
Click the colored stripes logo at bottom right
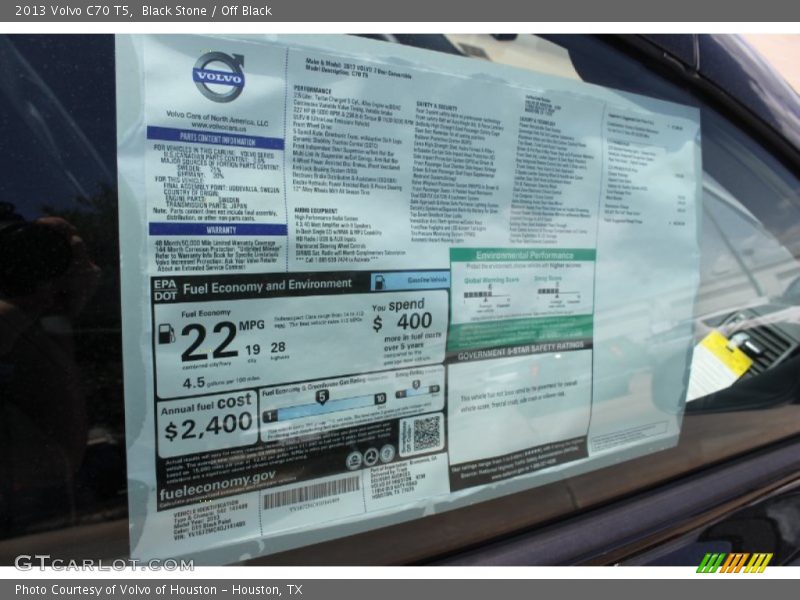[x=734, y=562]
